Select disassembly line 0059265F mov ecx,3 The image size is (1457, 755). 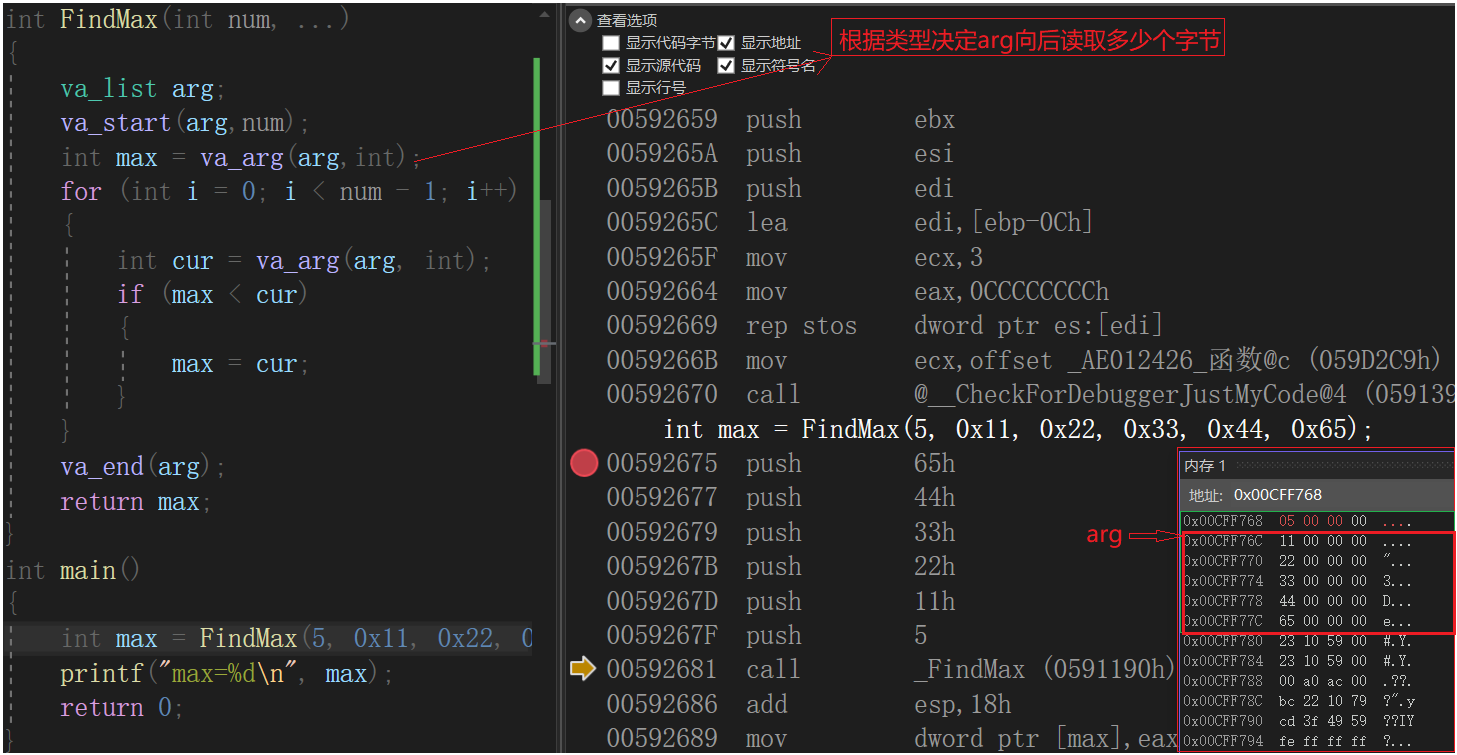pos(795,257)
